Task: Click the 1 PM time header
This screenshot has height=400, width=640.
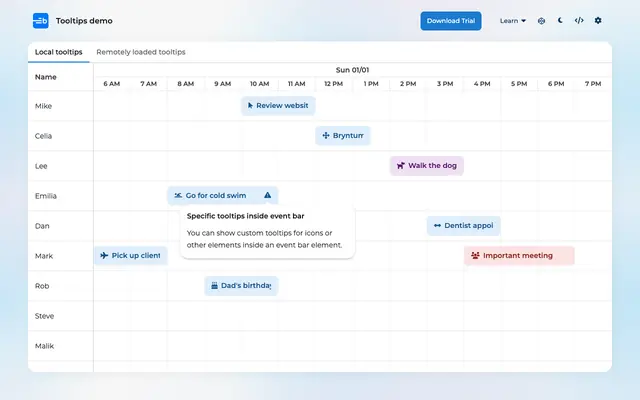Action: click(x=371, y=84)
